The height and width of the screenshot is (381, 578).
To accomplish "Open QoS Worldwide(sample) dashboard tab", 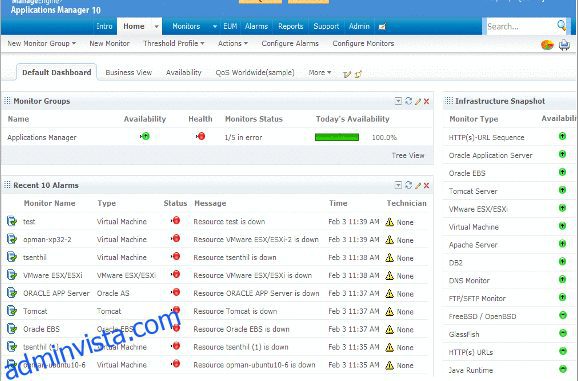I will tap(255, 73).
